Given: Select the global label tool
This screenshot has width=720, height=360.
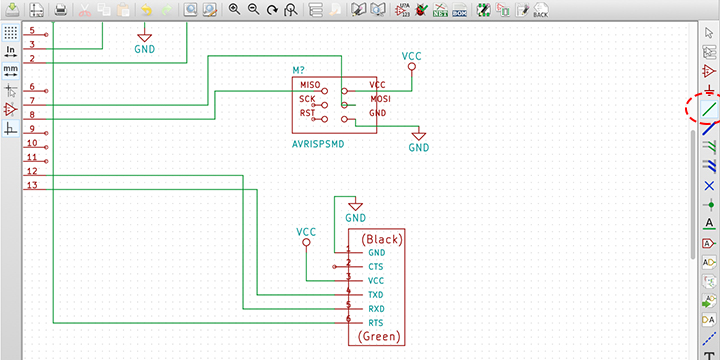Looking at the screenshot, I should pyautogui.click(x=709, y=244).
